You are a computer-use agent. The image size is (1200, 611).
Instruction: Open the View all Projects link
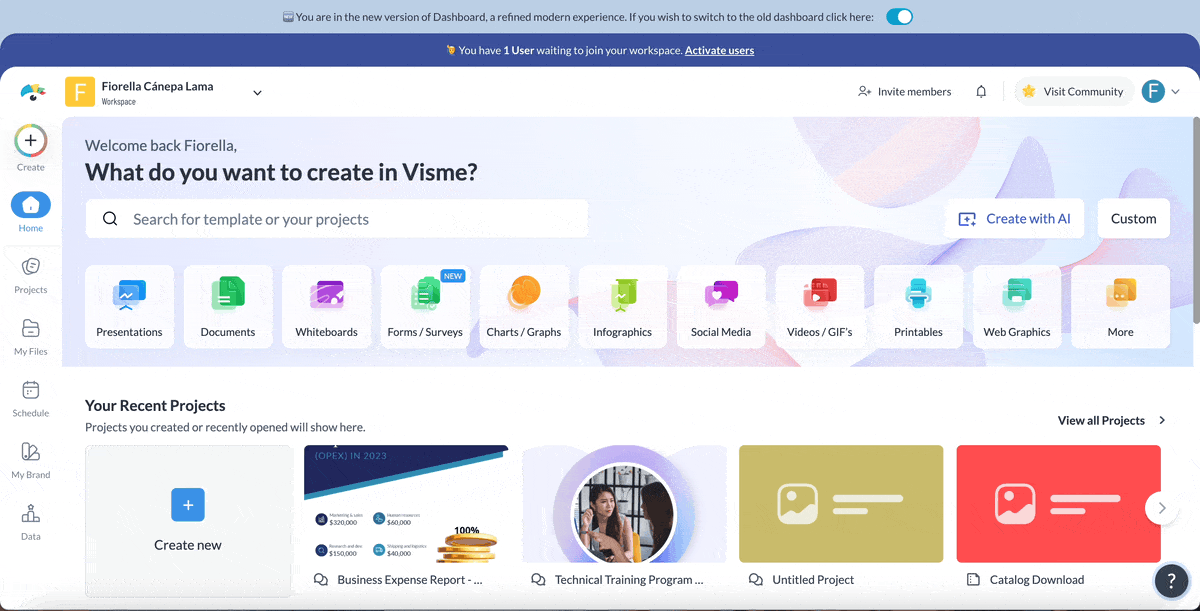pos(1111,421)
